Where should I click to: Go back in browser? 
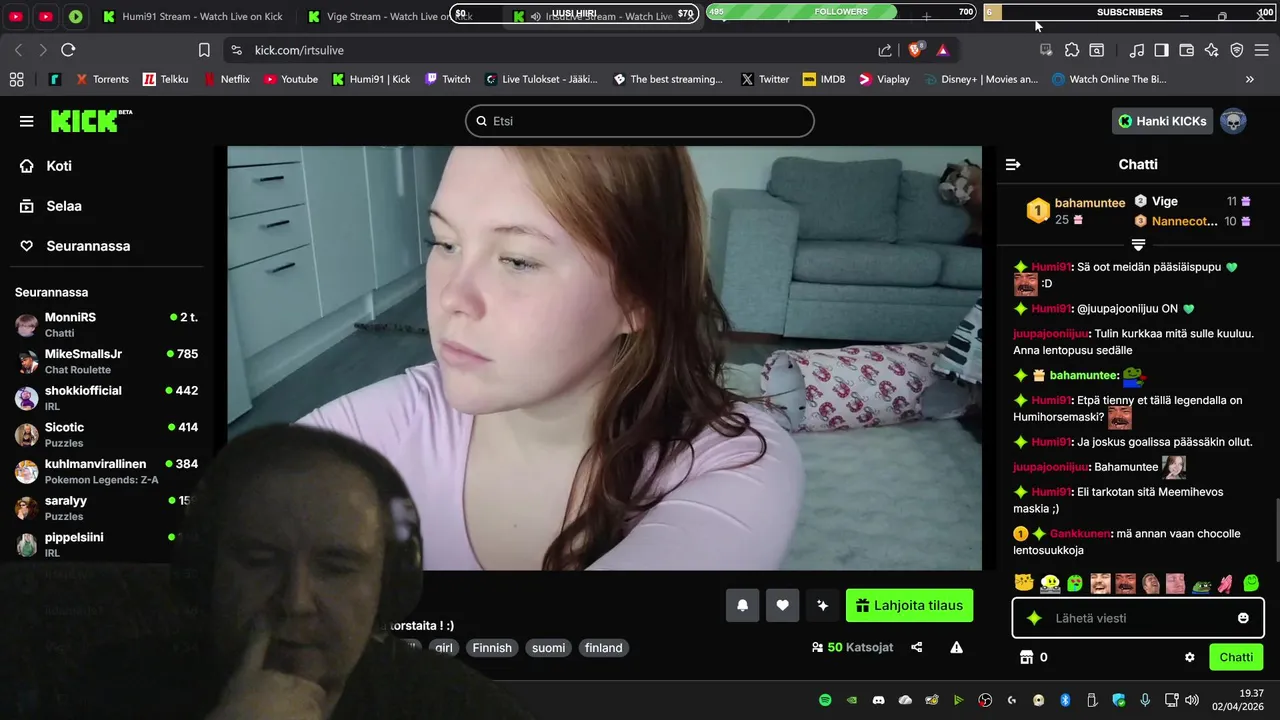(x=18, y=50)
